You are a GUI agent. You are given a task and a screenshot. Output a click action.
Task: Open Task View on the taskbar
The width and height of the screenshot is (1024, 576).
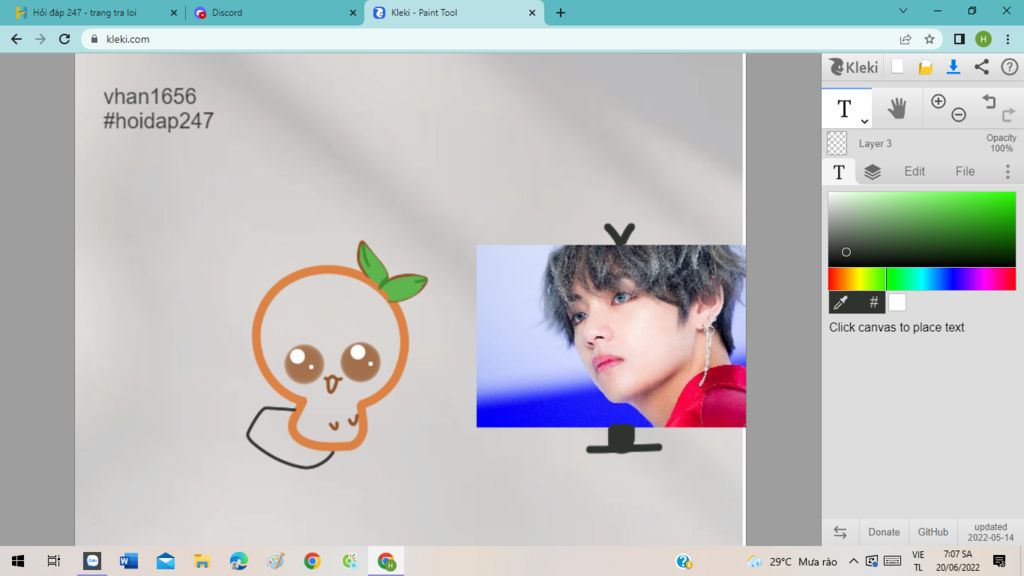pyautogui.click(x=54, y=561)
